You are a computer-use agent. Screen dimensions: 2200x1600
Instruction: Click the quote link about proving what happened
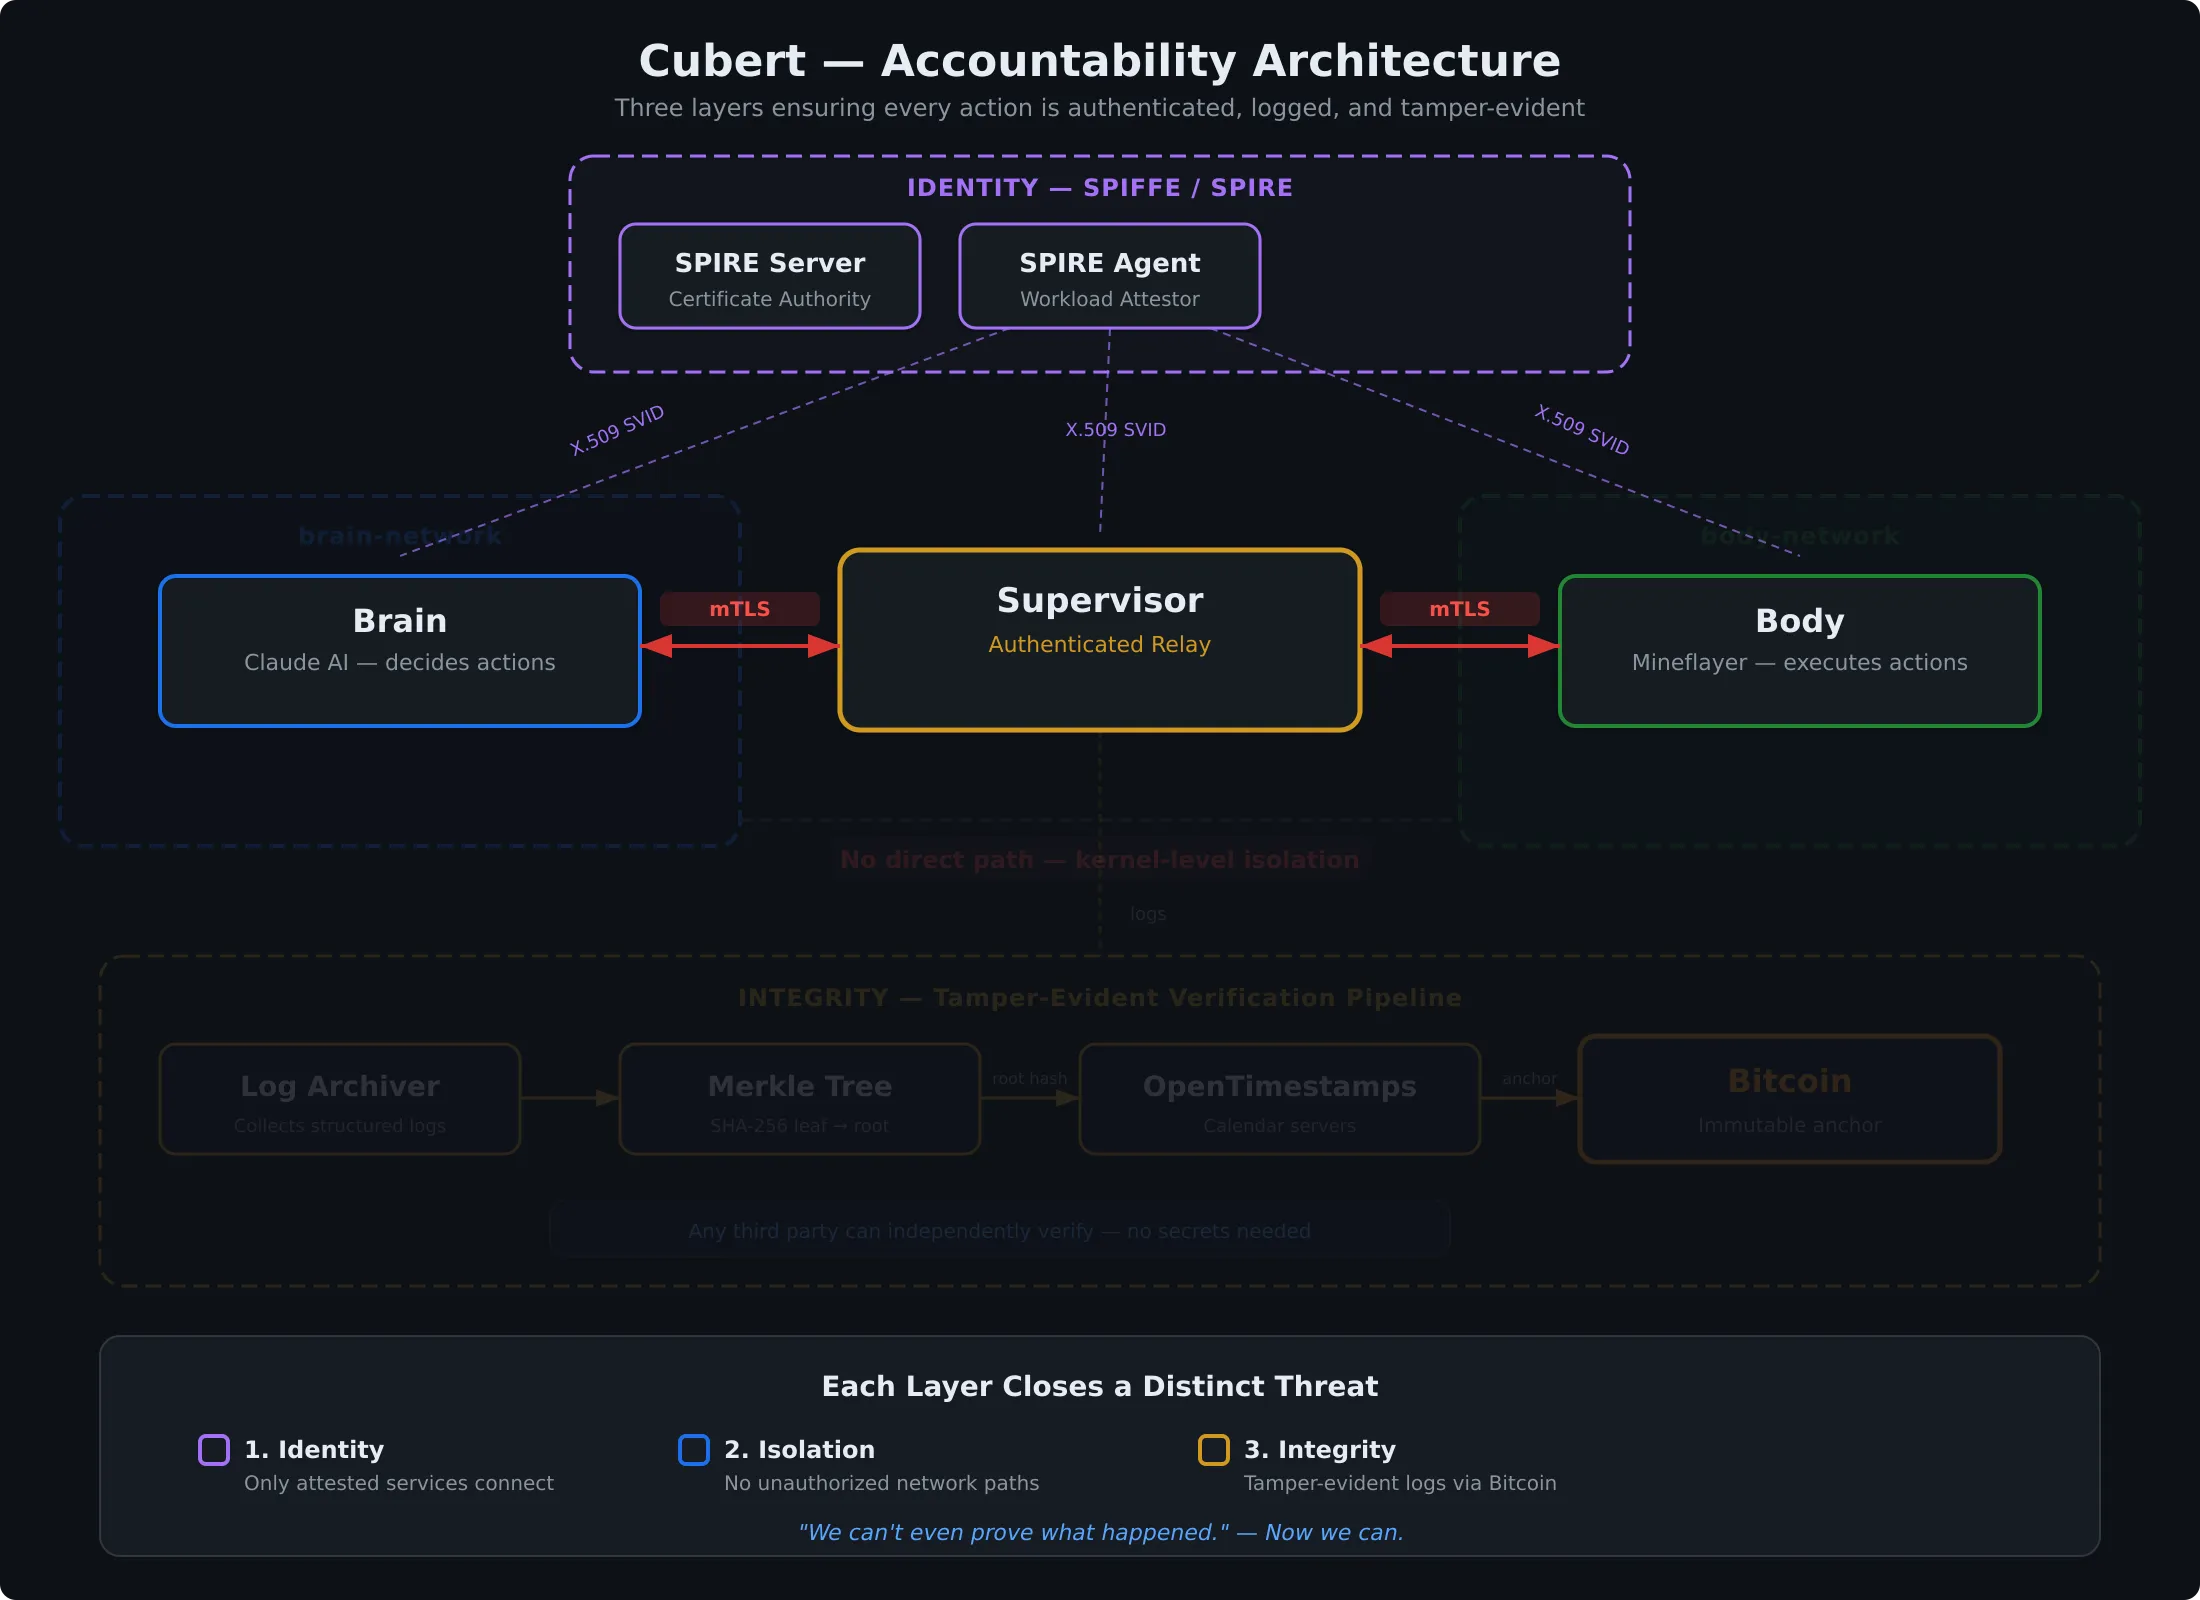coord(1101,1532)
